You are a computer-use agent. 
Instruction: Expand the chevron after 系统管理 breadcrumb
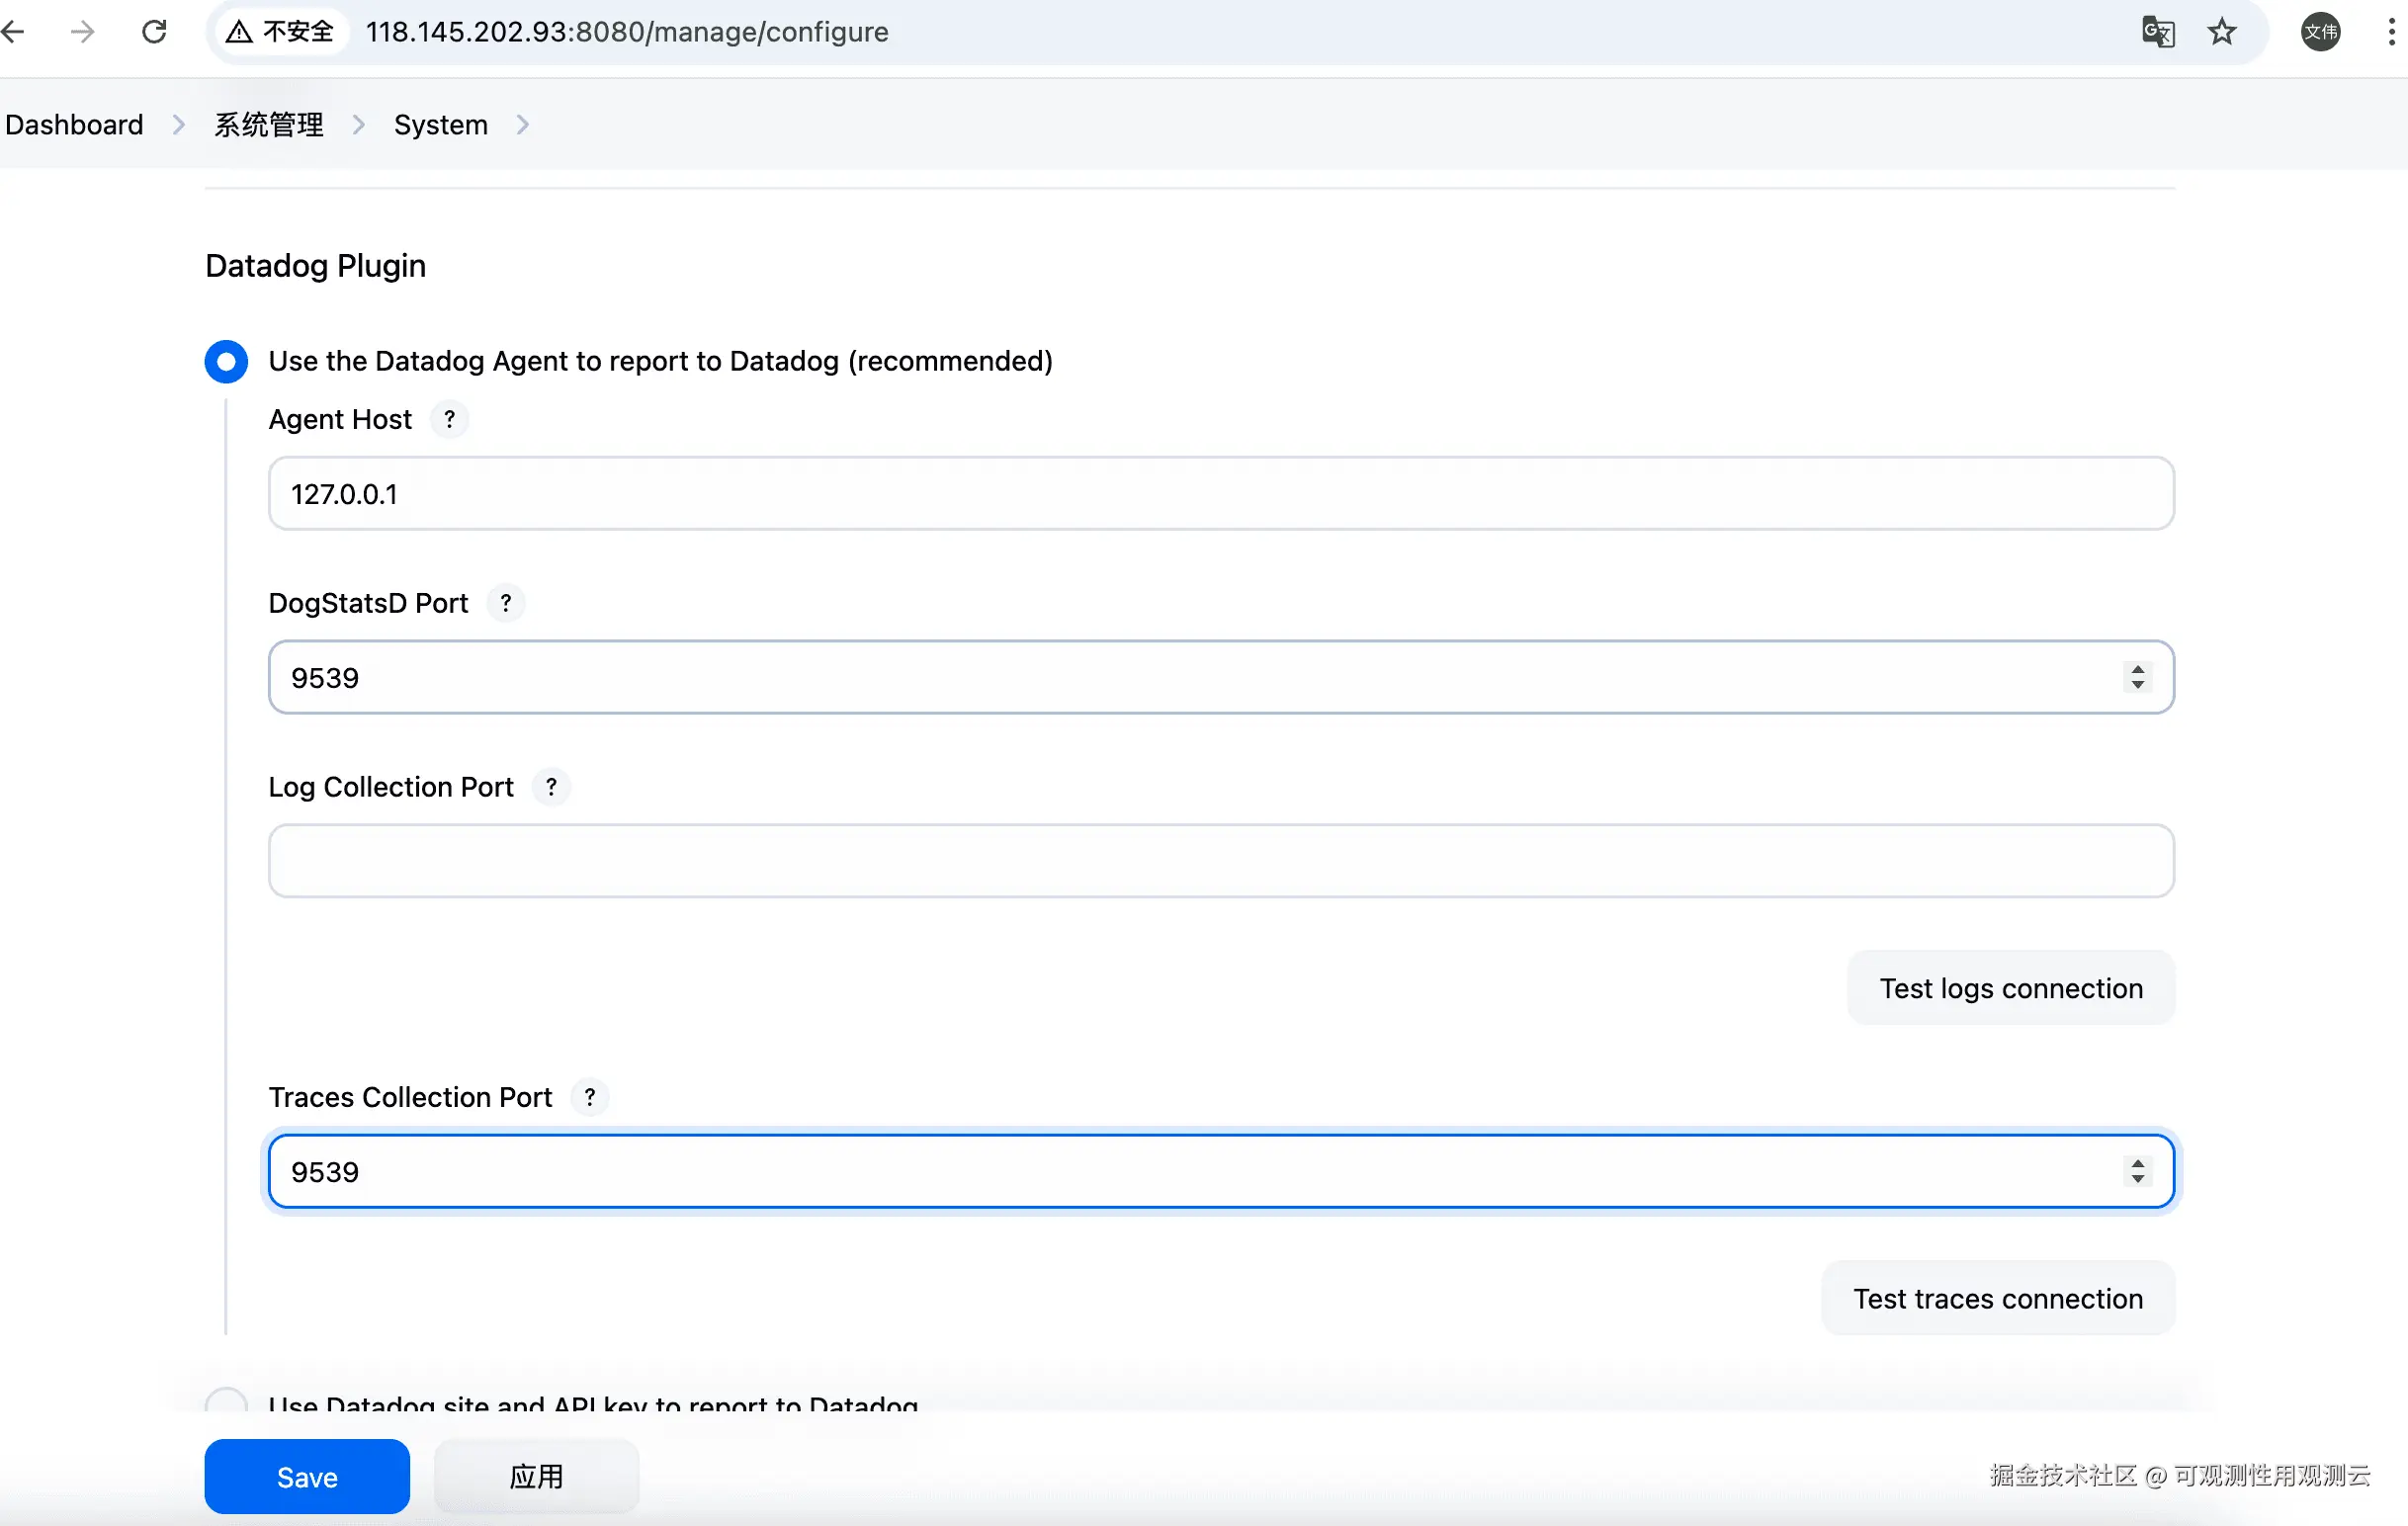click(359, 125)
